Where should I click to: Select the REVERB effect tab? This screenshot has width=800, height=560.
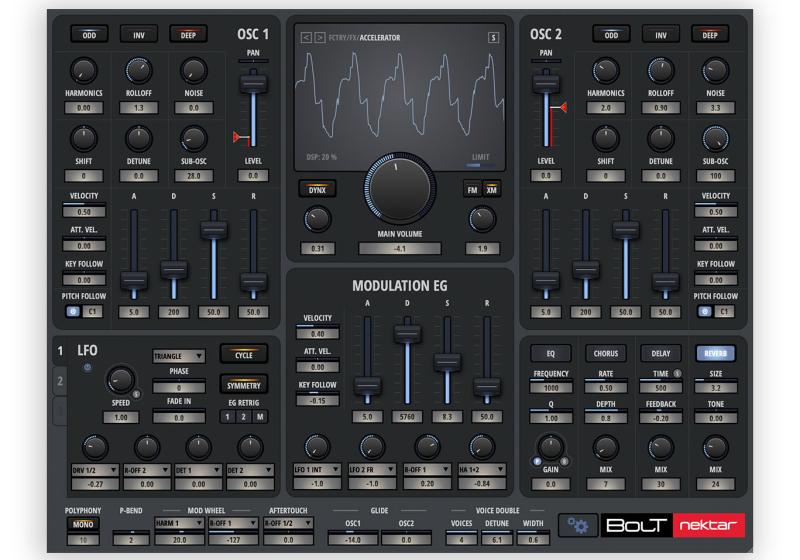715,353
